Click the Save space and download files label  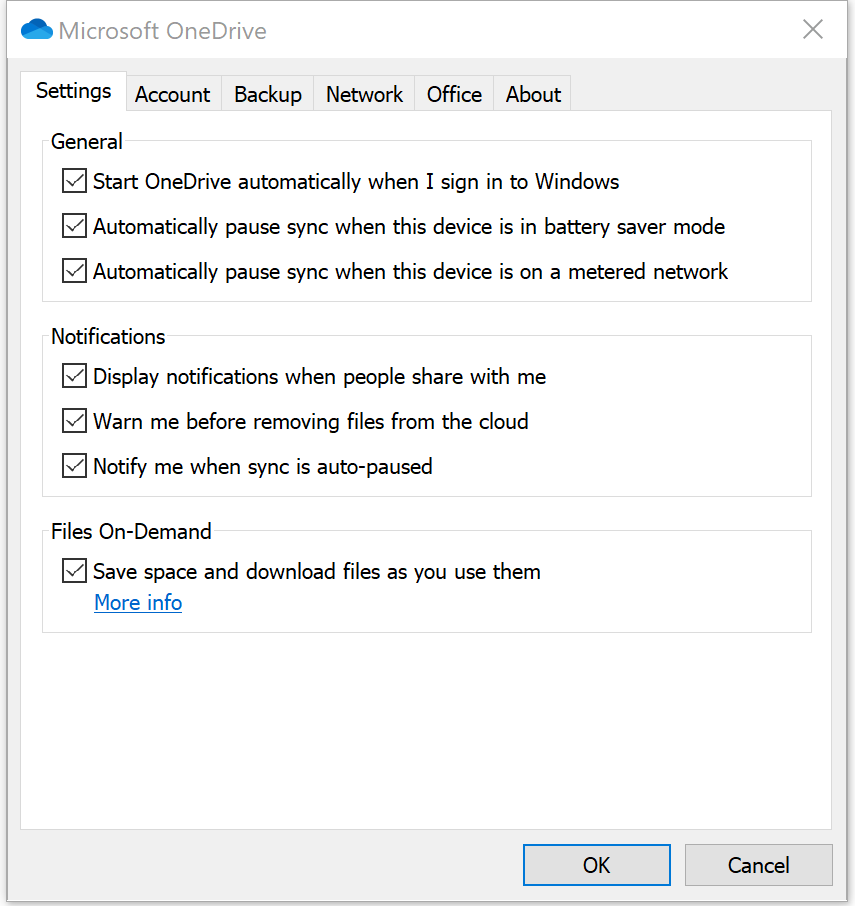click(x=317, y=571)
